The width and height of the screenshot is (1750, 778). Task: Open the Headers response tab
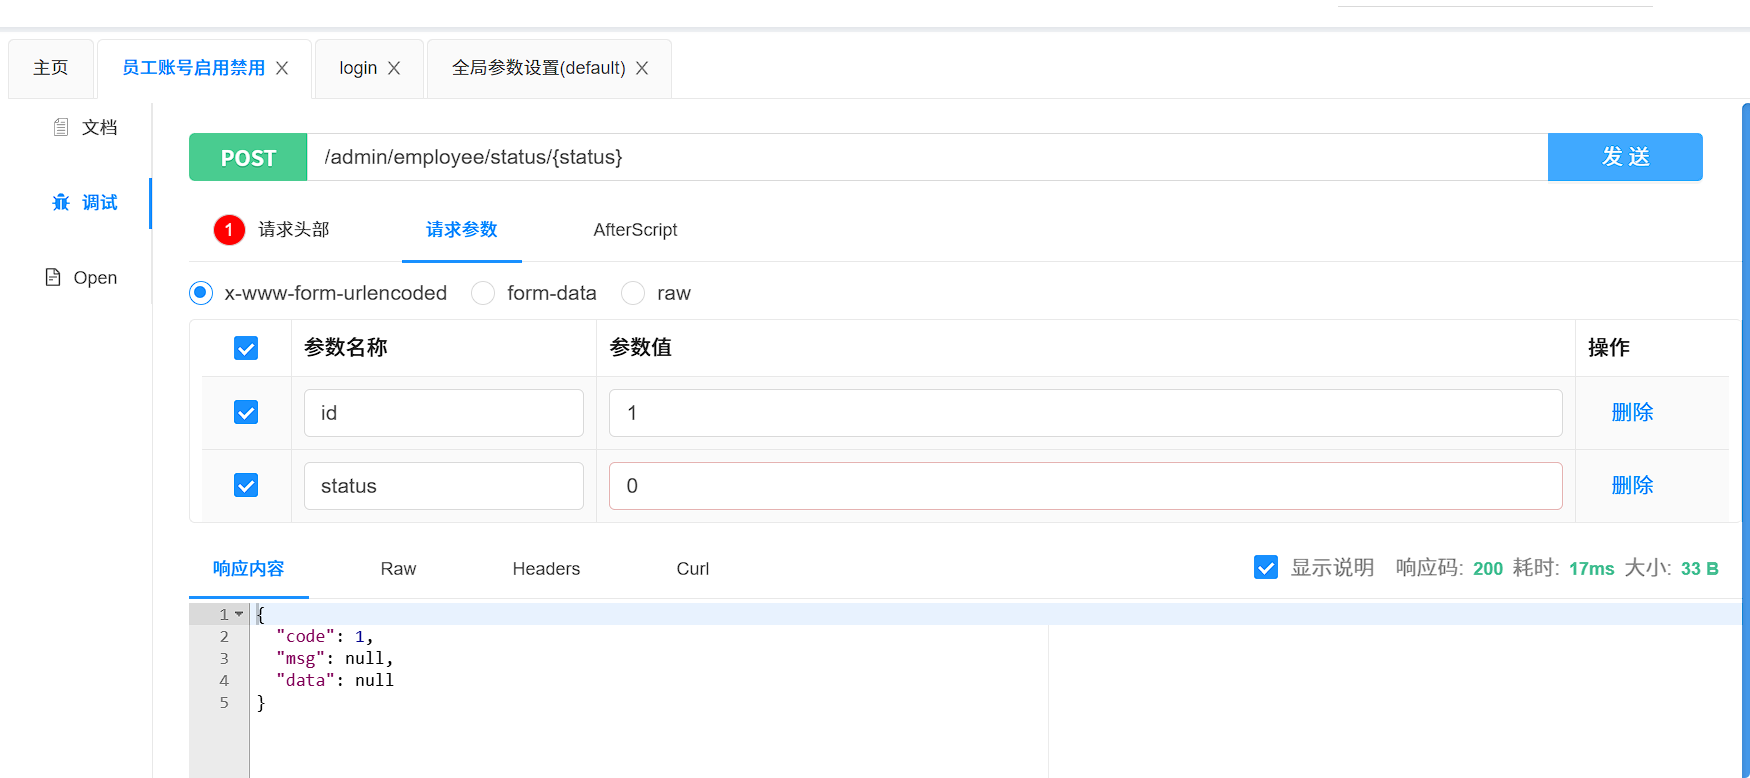pyautogui.click(x=546, y=569)
